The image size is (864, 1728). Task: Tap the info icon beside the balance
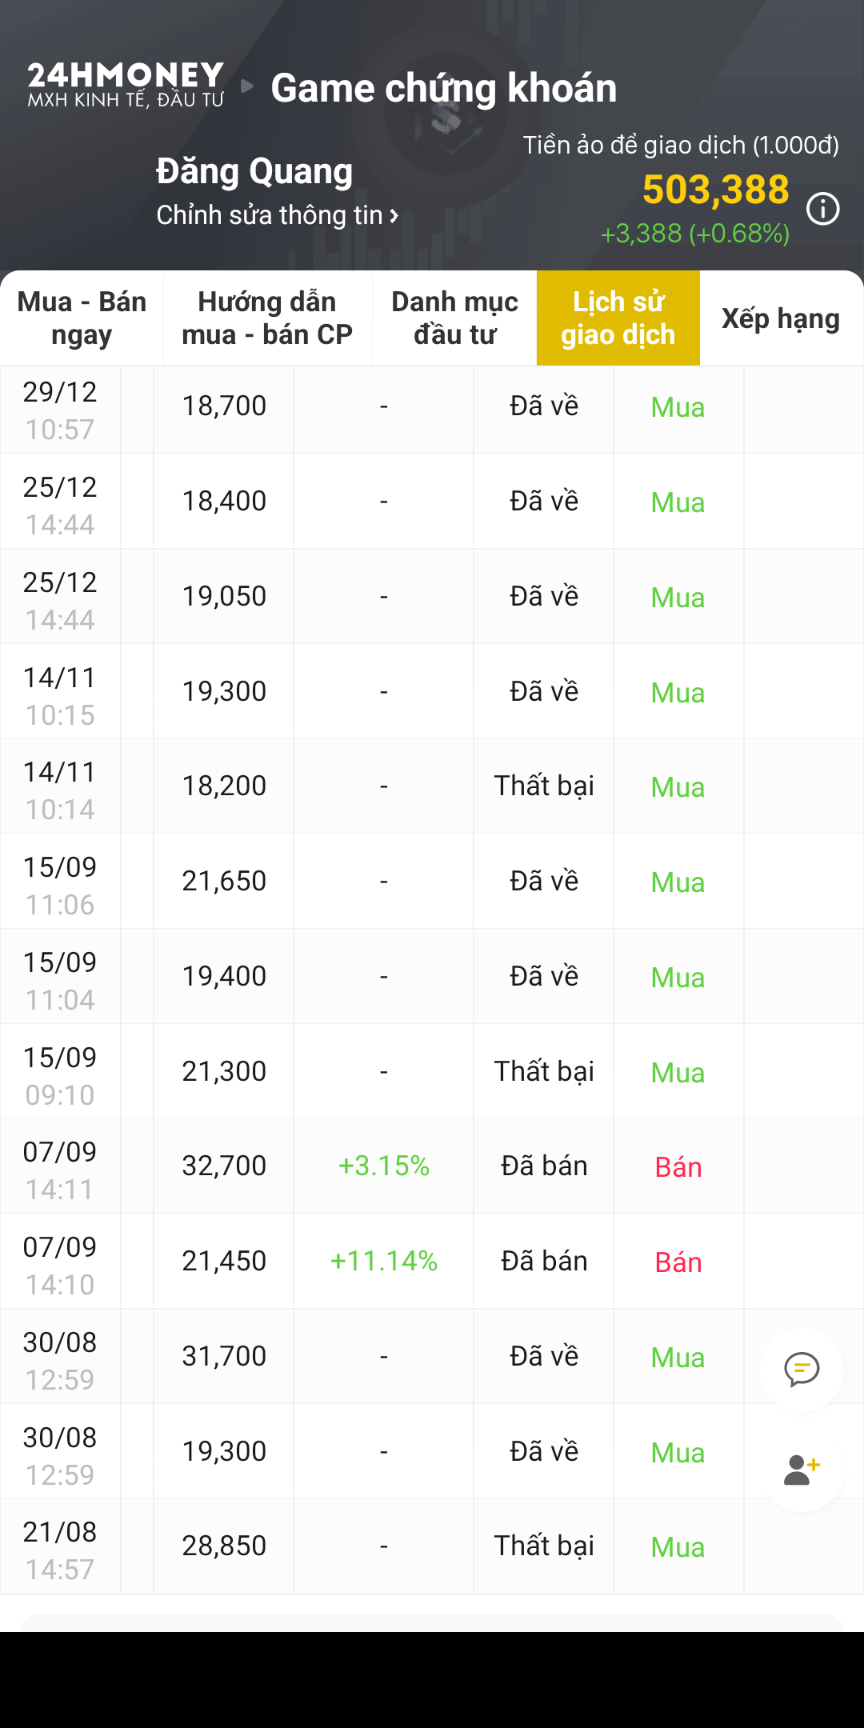[x=823, y=209]
